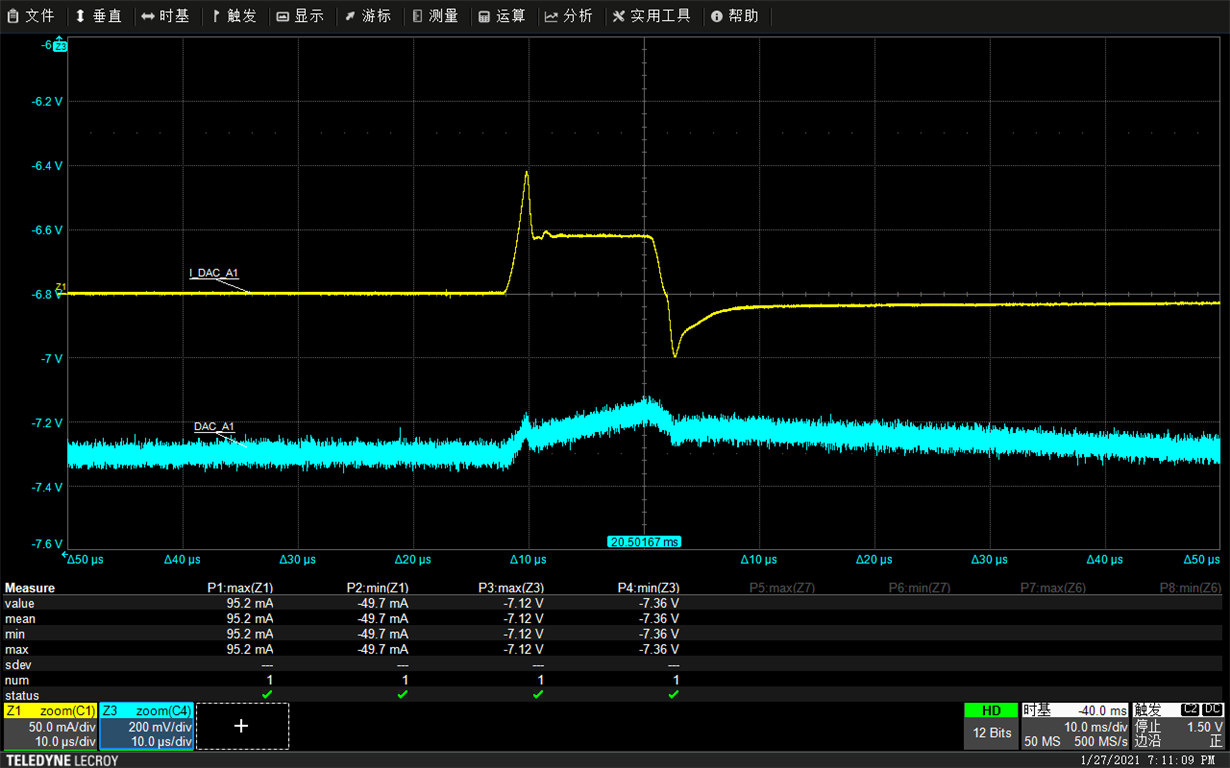The height and width of the screenshot is (768, 1230).
Task: Select the P3:max(Z3) measurement column header
Action: [x=509, y=588]
